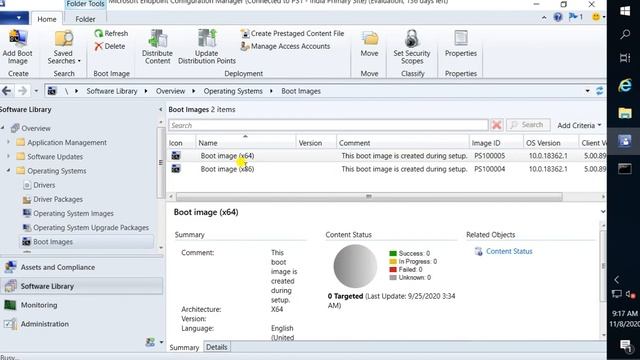Open the application menu dropdown button
The image size is (640, 360).
pos(14,18)
